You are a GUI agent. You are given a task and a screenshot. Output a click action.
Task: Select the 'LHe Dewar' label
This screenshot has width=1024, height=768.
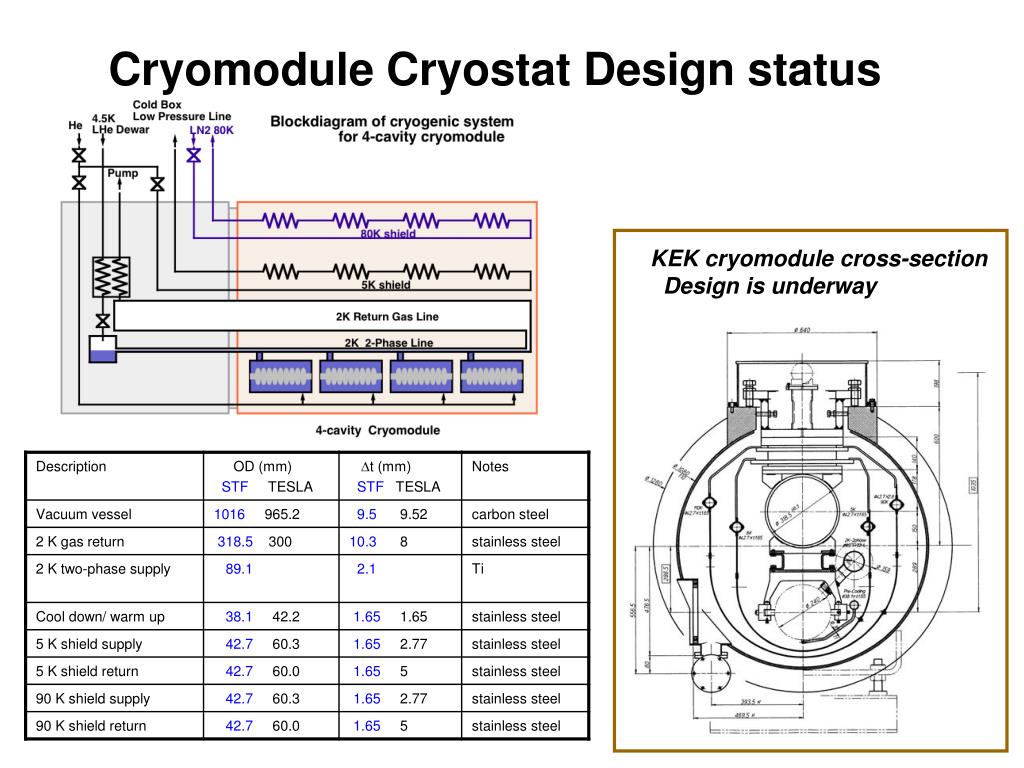pyautogui.click(x=121, y=129)
